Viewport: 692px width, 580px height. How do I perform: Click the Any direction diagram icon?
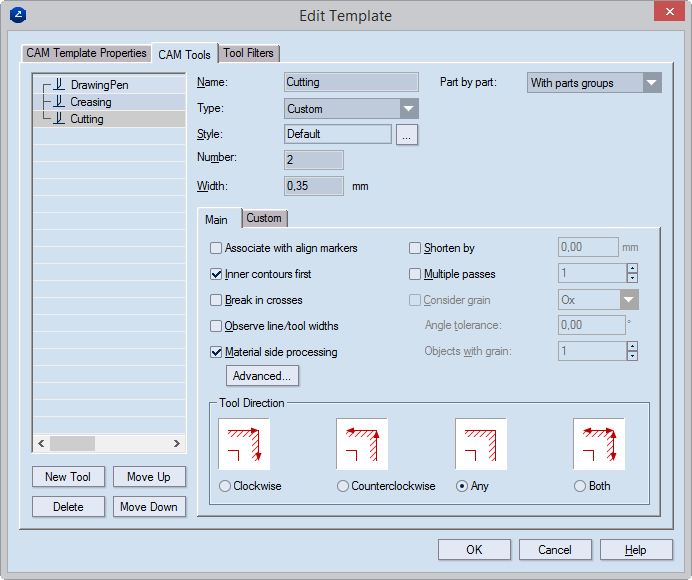click(x=480, y=443)
